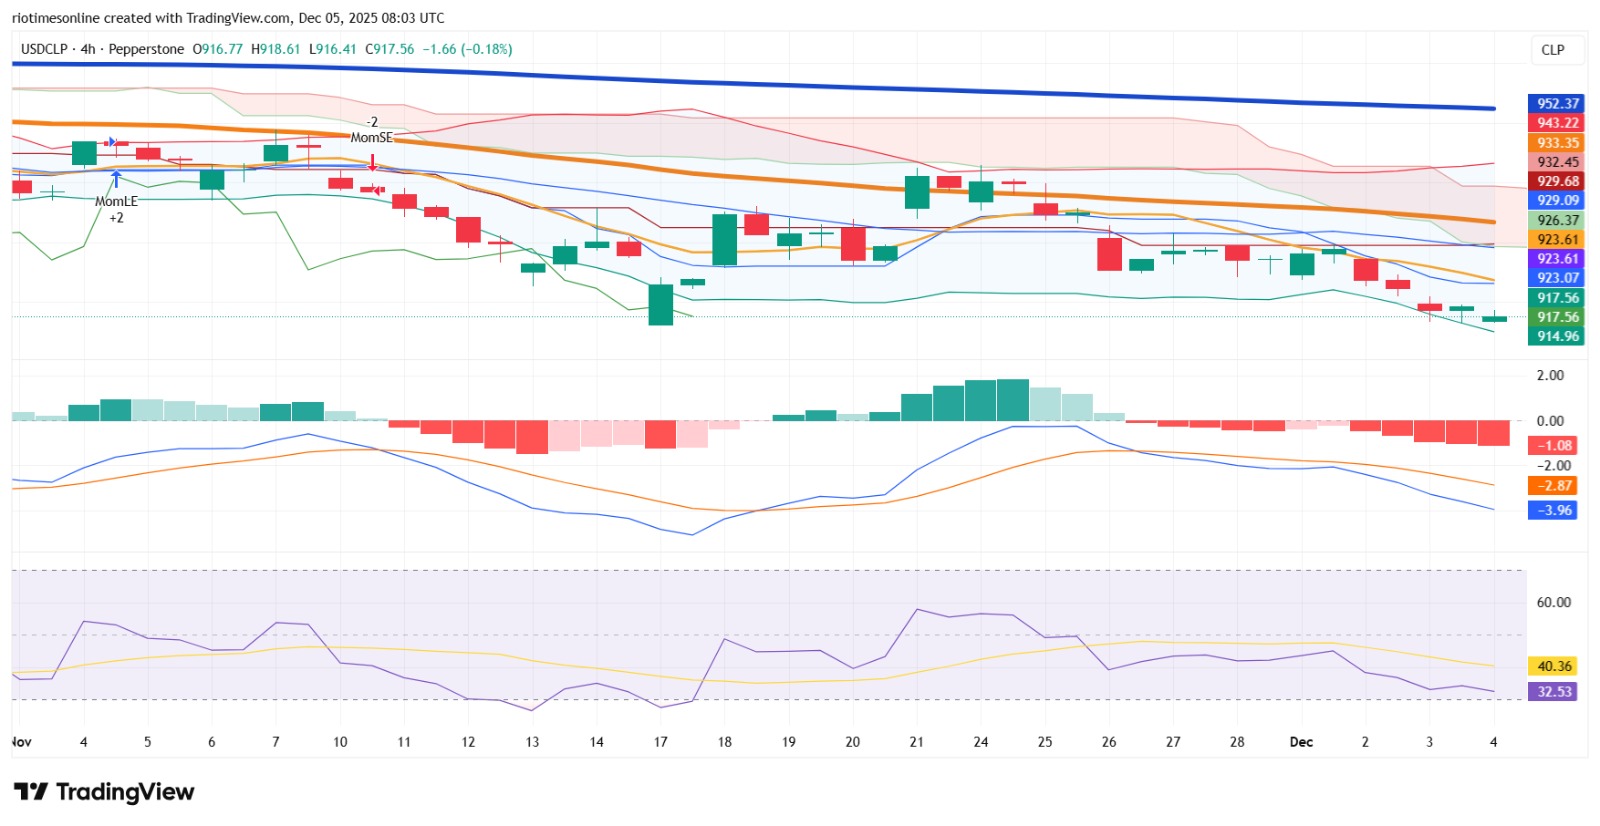Click date 28 on the time axis

click(1237, 742)
